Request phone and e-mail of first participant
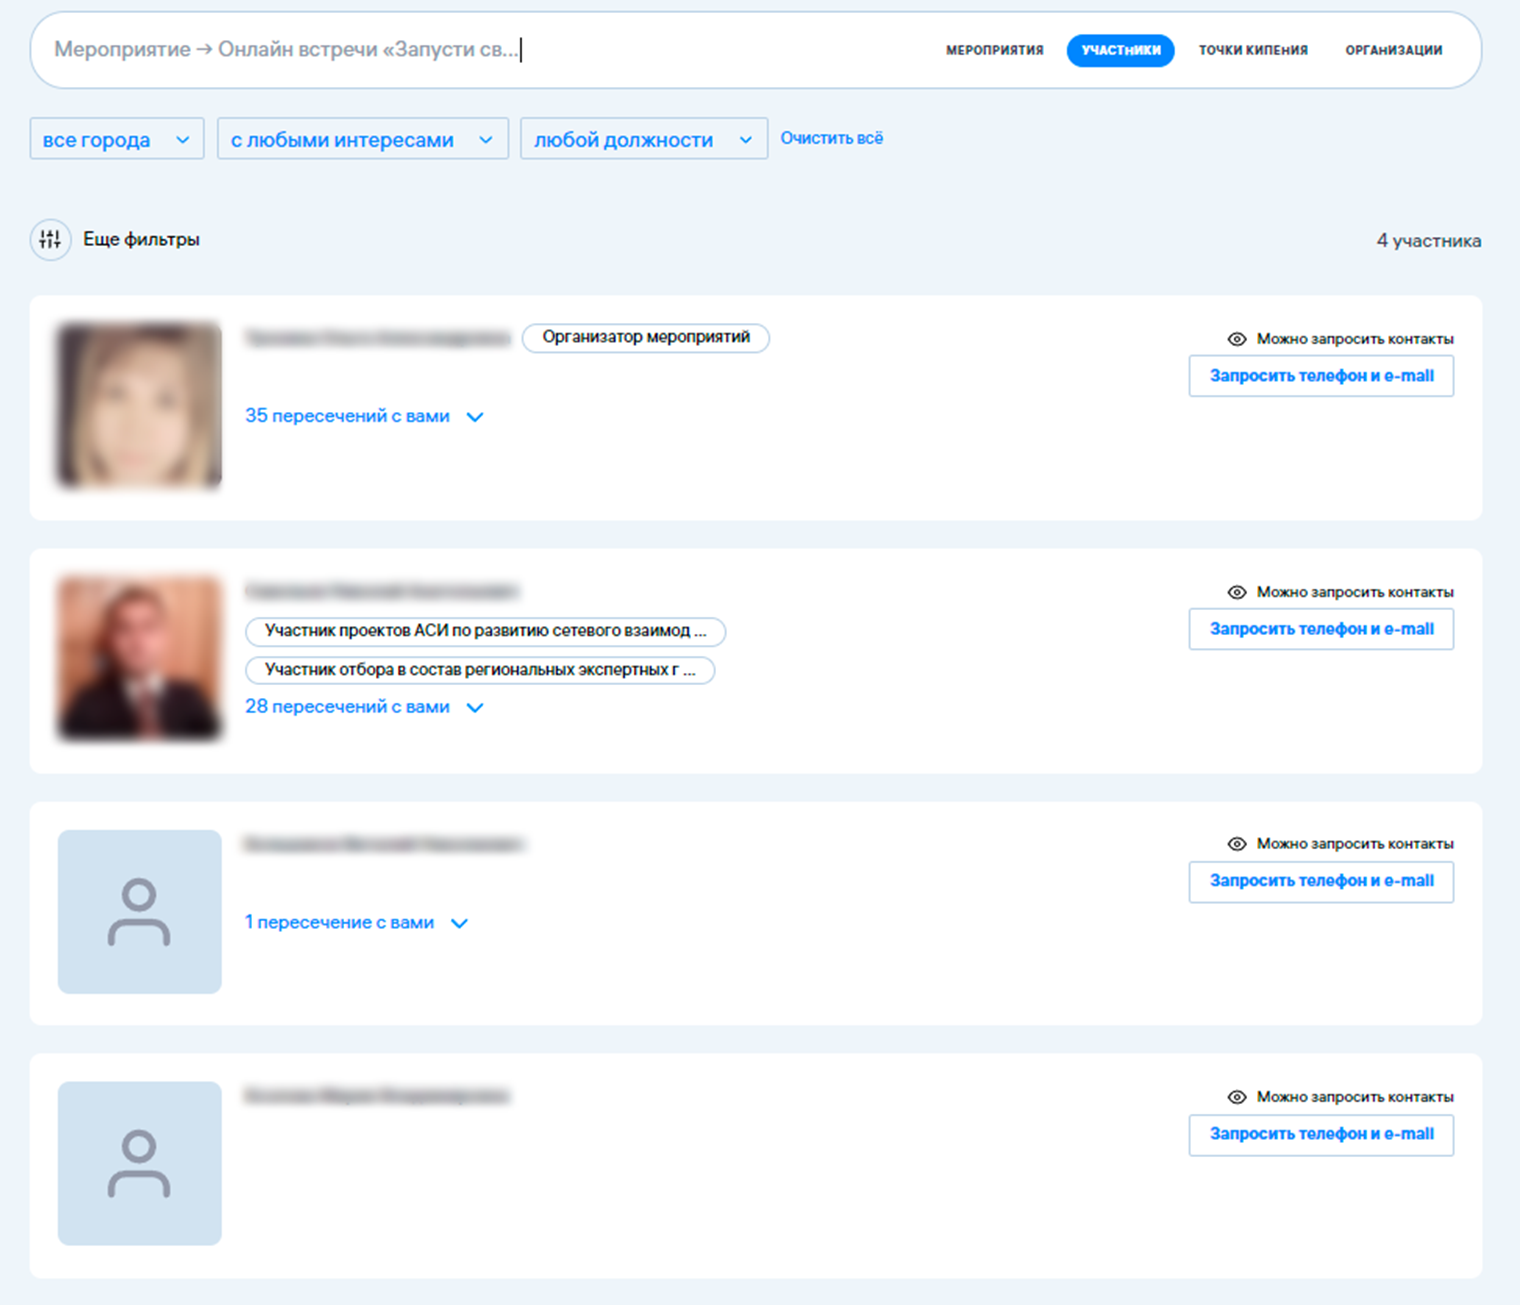Viewport: 1520px width, 1305px height. (x=1321, y=376)
